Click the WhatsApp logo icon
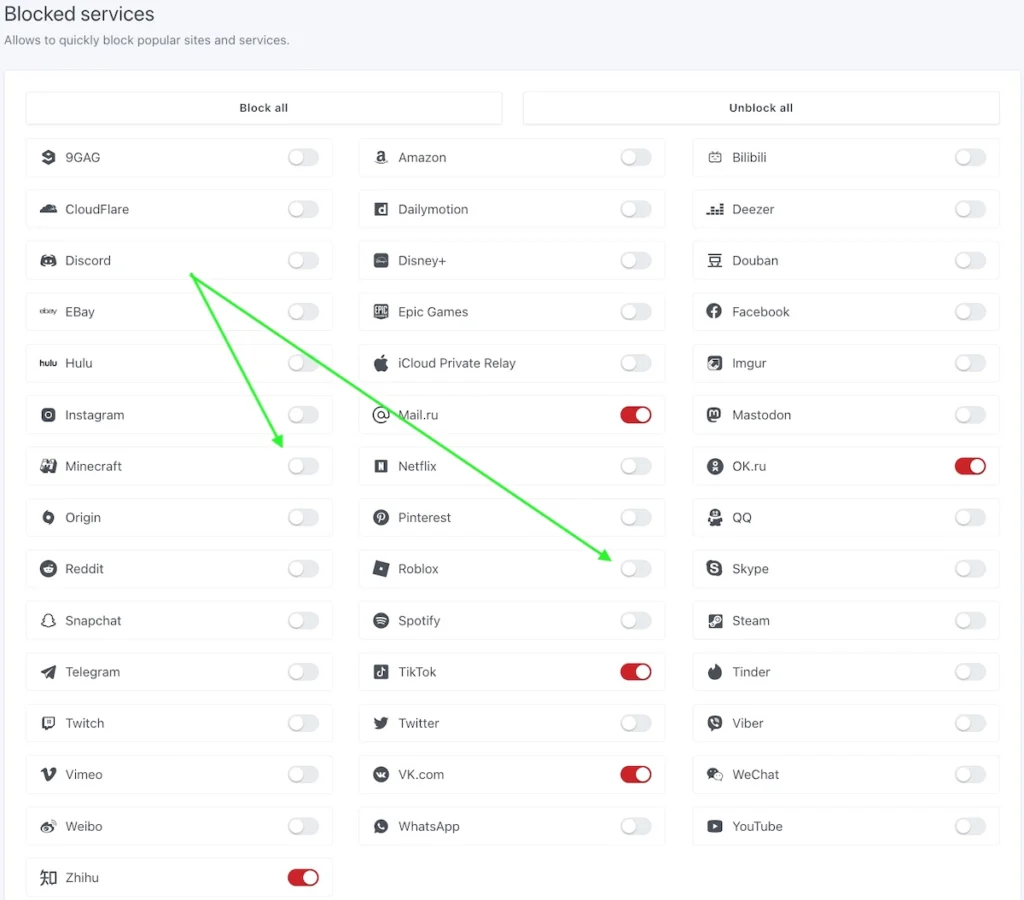This screenshot has width=1024, height=900. 381,827
